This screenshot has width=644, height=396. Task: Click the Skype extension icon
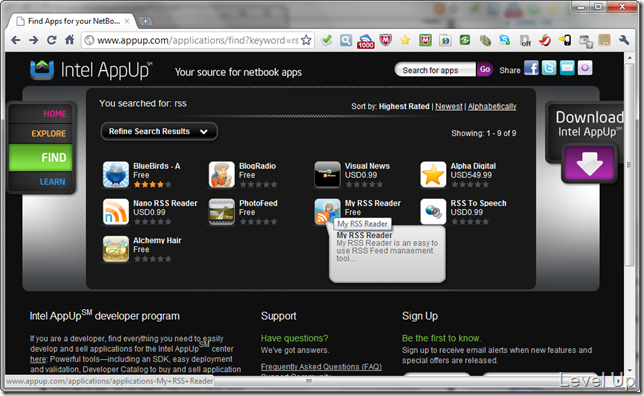coord(505,40)
